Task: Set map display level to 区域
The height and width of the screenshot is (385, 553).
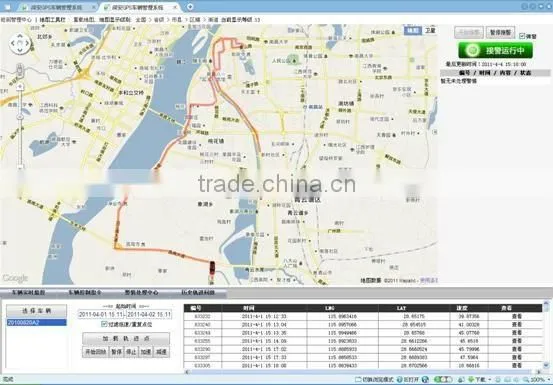Action: [x=195, y=20]
